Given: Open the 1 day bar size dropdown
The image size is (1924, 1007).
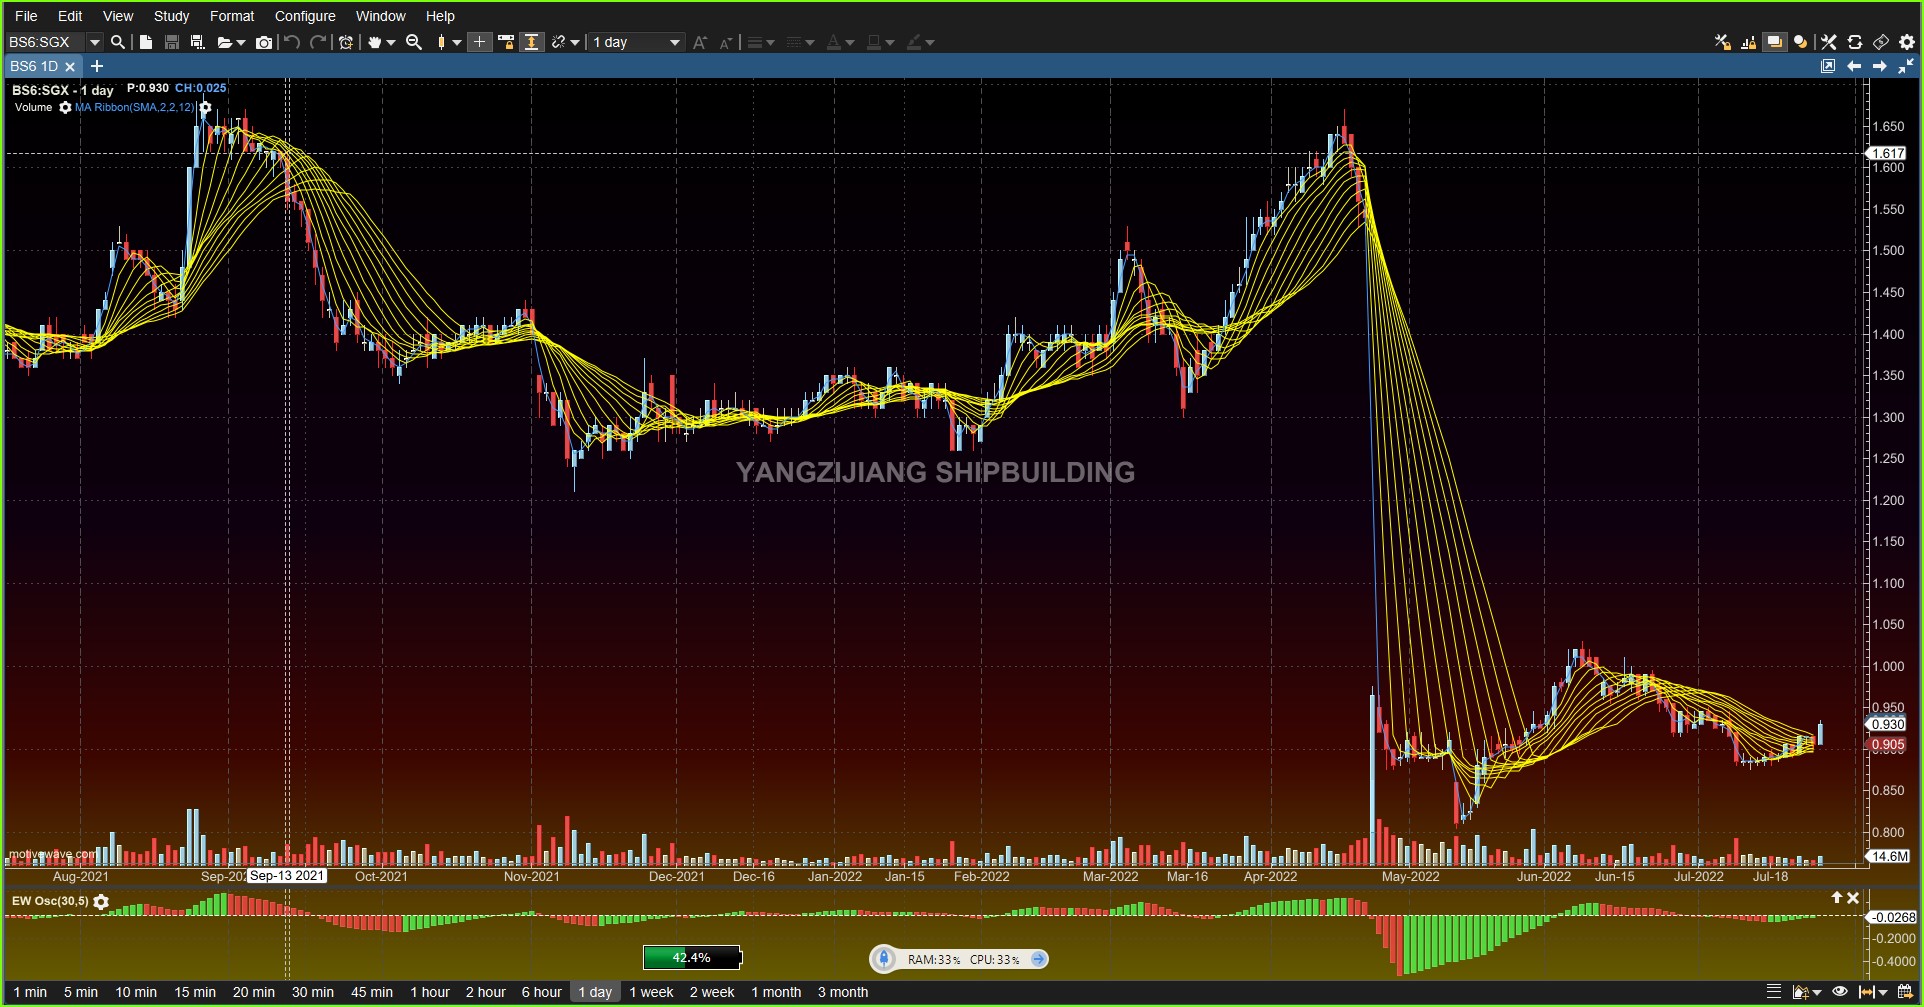Looking at the screenshot, I should (636, 42).
